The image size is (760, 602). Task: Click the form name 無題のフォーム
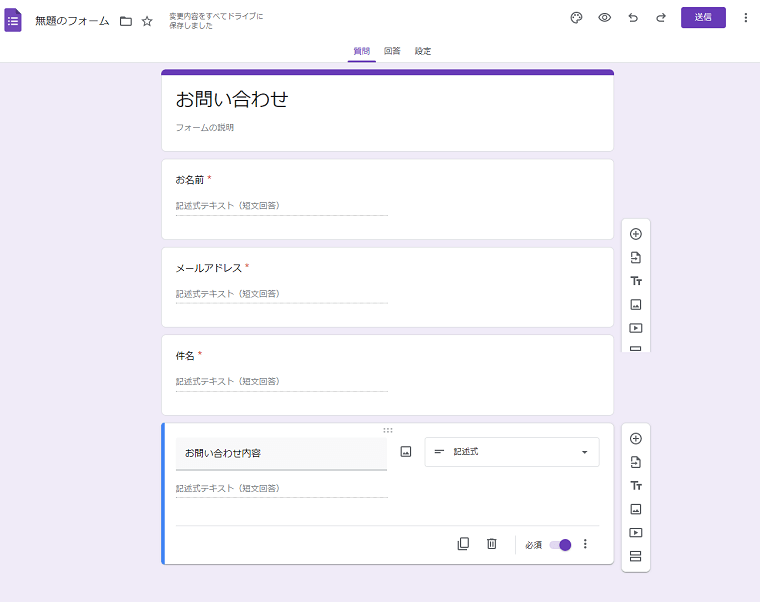point(72,21)
